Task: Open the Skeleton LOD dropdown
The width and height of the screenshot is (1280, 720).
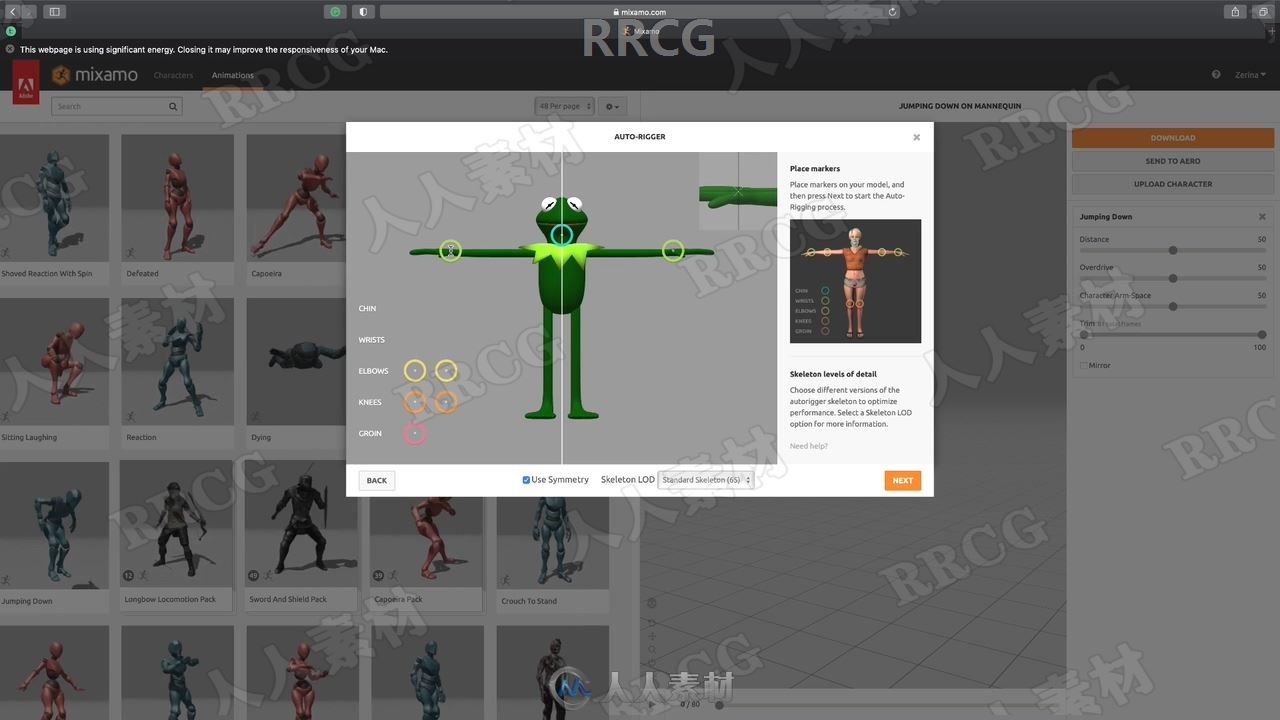Action: [706, 480]
